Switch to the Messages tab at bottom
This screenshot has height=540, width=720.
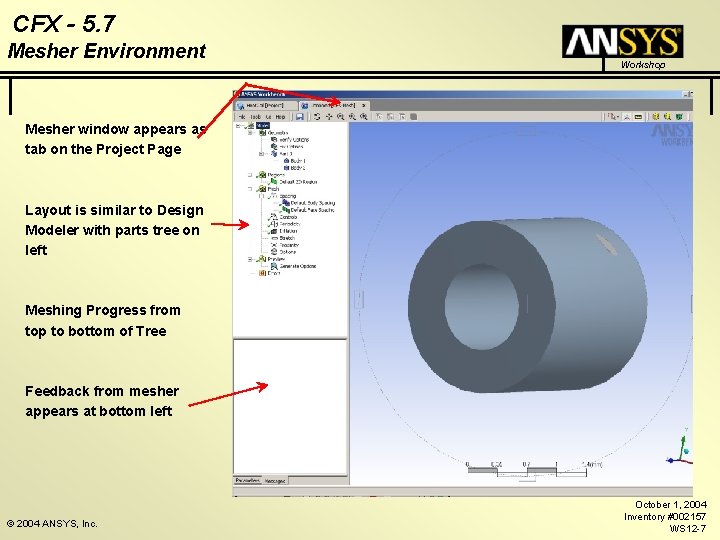coord(275,481)
